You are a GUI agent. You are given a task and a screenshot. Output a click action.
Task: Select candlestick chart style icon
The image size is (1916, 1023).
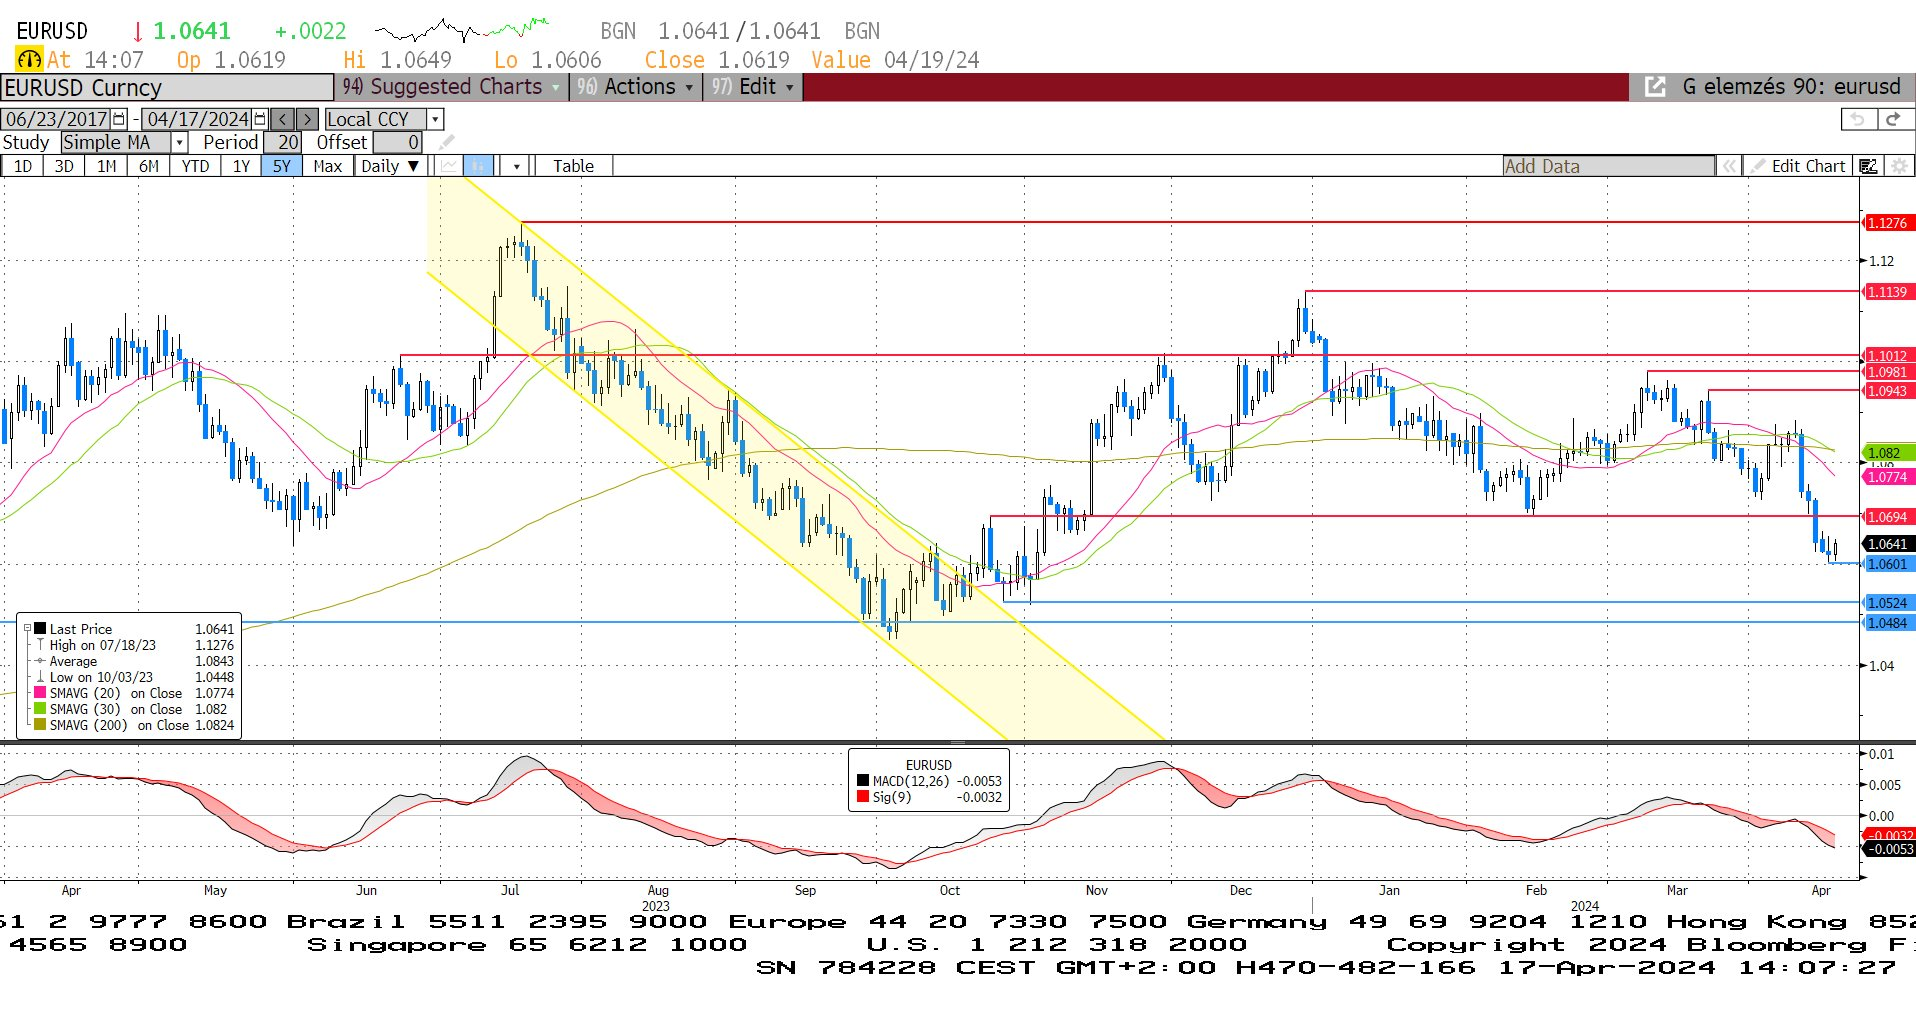click(x=479, y=166)
